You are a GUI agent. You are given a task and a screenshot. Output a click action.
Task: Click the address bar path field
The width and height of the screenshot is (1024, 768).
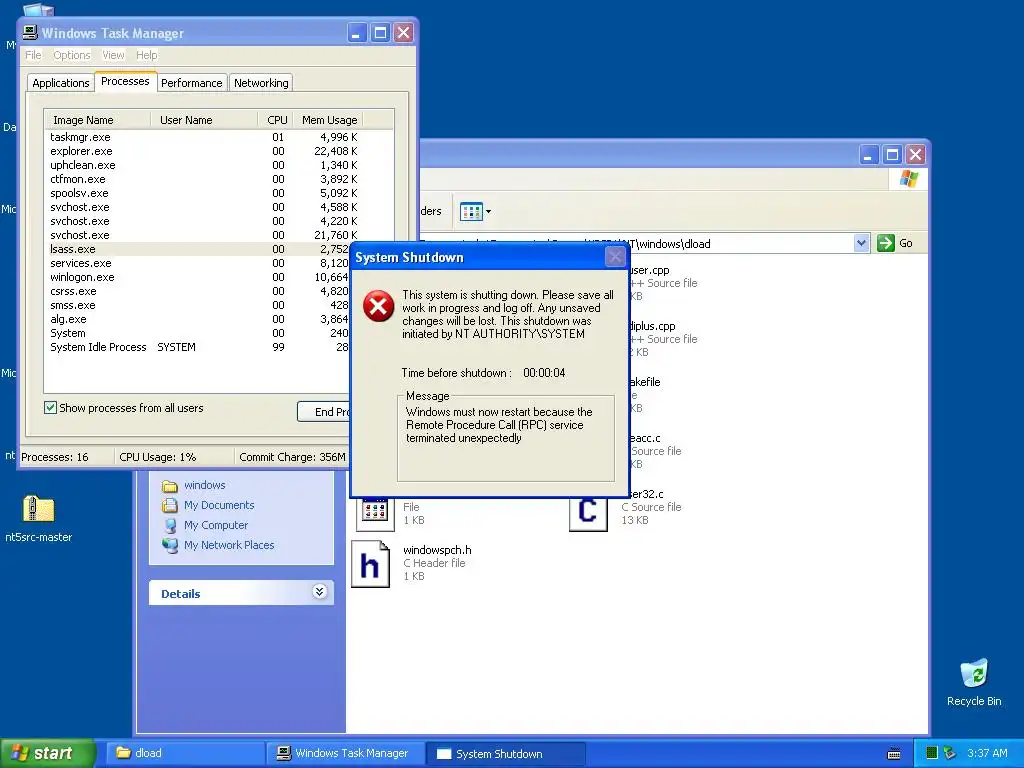(x=635, y=244)
